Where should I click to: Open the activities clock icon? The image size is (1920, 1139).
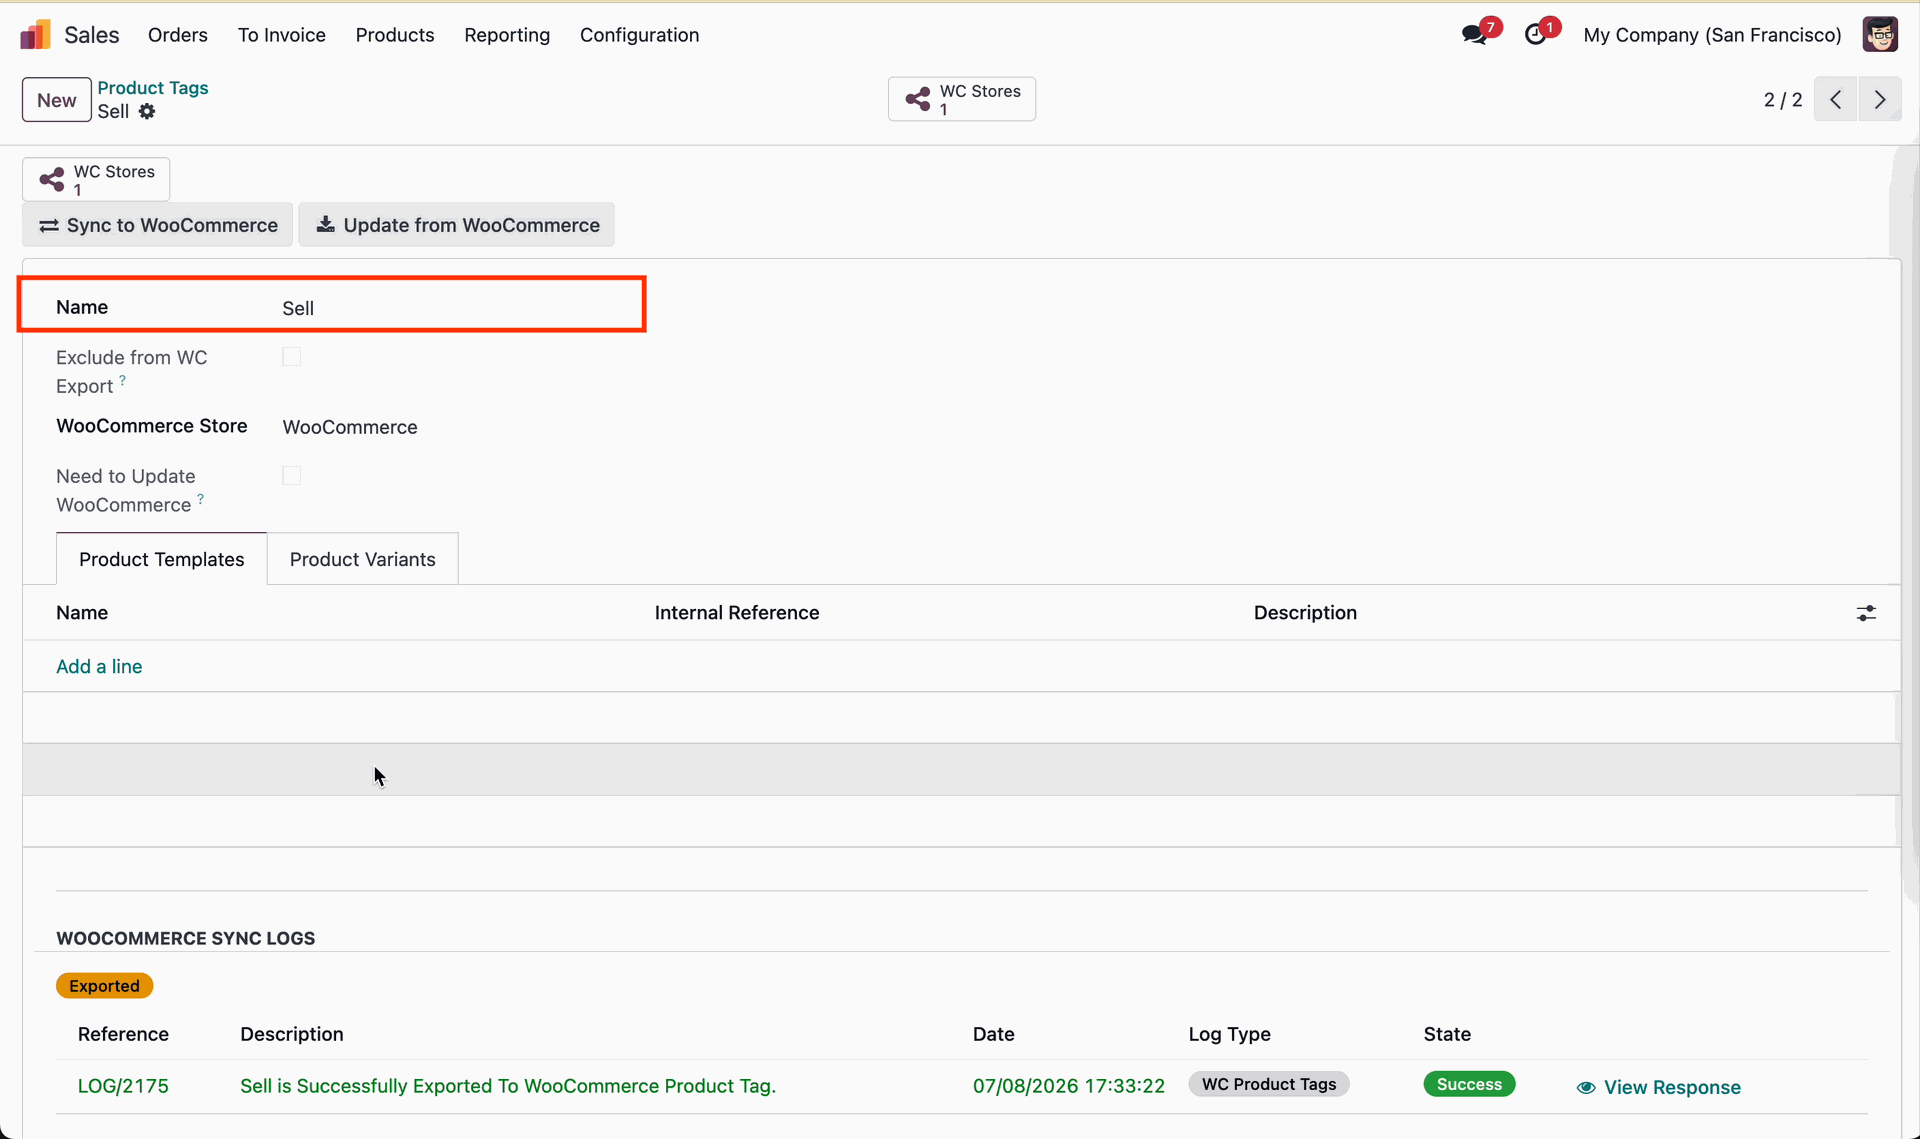1536,35
